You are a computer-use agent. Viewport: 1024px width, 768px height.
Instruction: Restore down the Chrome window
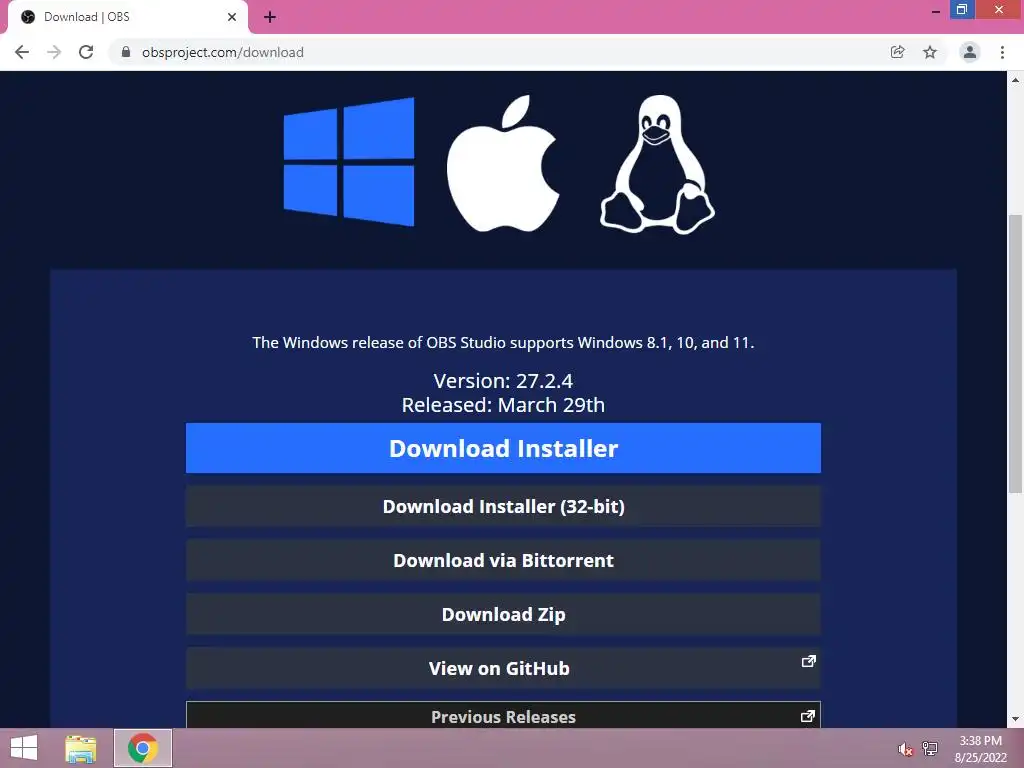click(962, 9)
